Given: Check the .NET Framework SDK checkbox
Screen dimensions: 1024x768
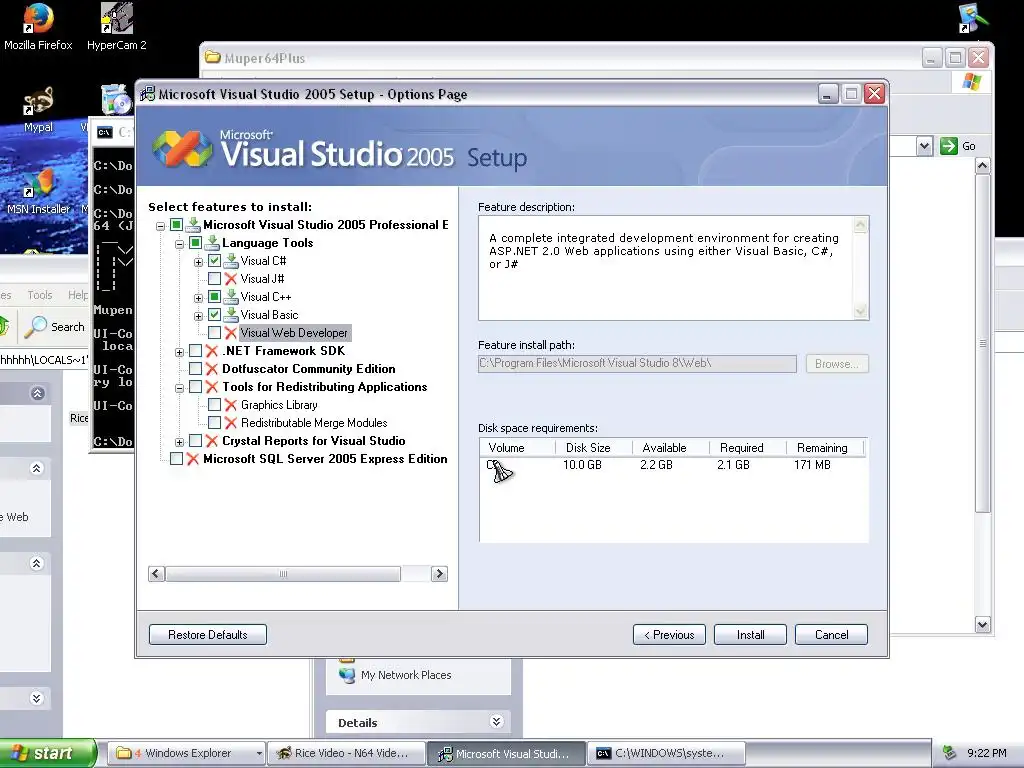Looking at the screenshot, I should 195,351.
